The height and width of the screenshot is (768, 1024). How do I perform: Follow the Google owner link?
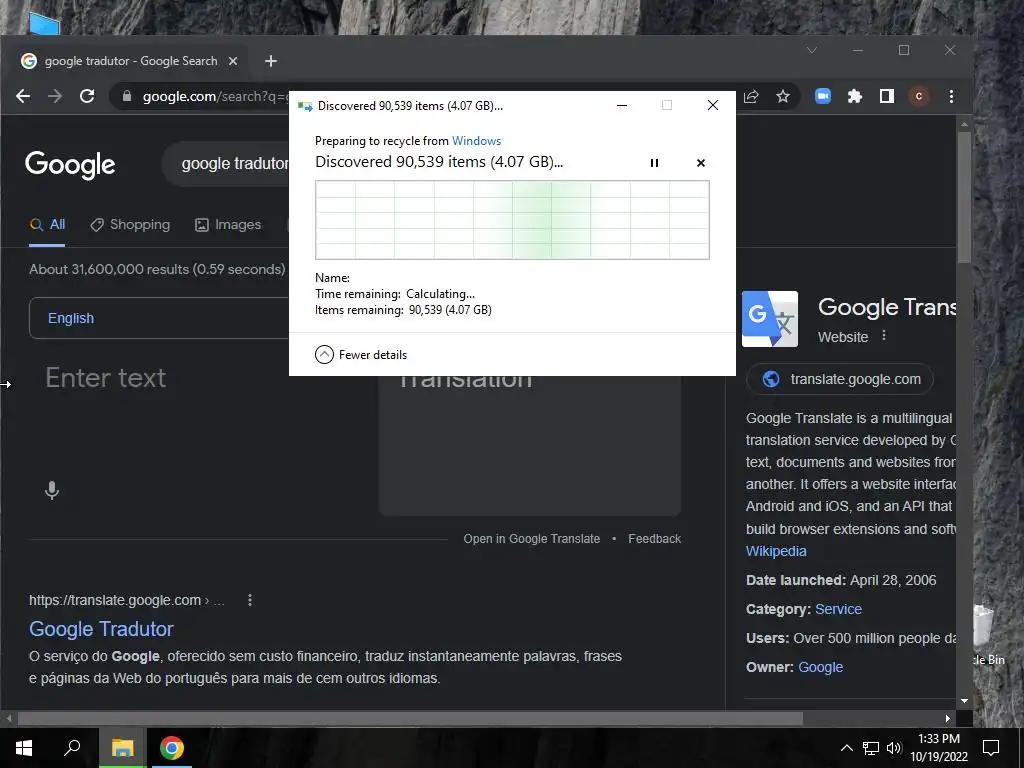(x=820, y=667)
